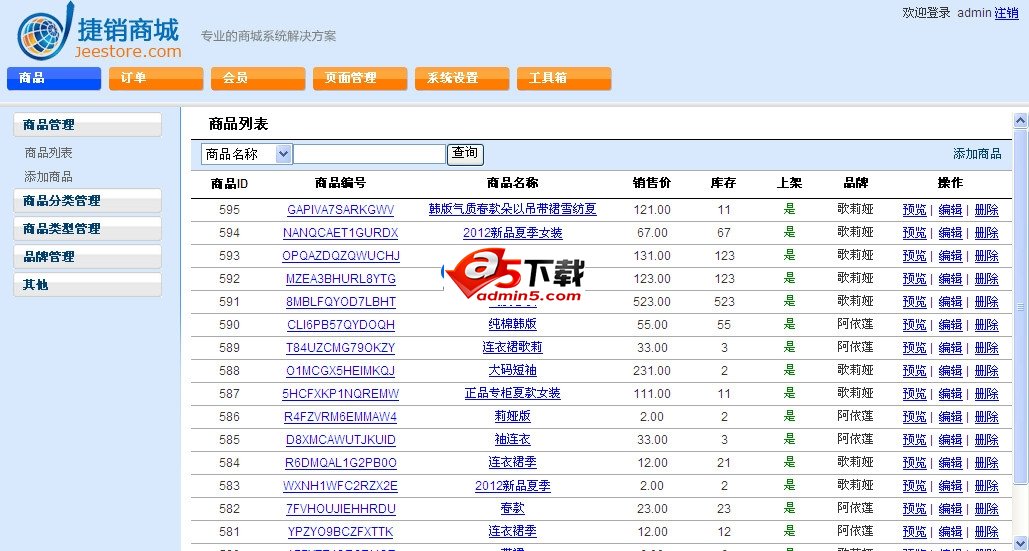Click the price 523.00 cell
The width and height of the screenshot is (1029, 551).
pos(652,302)
